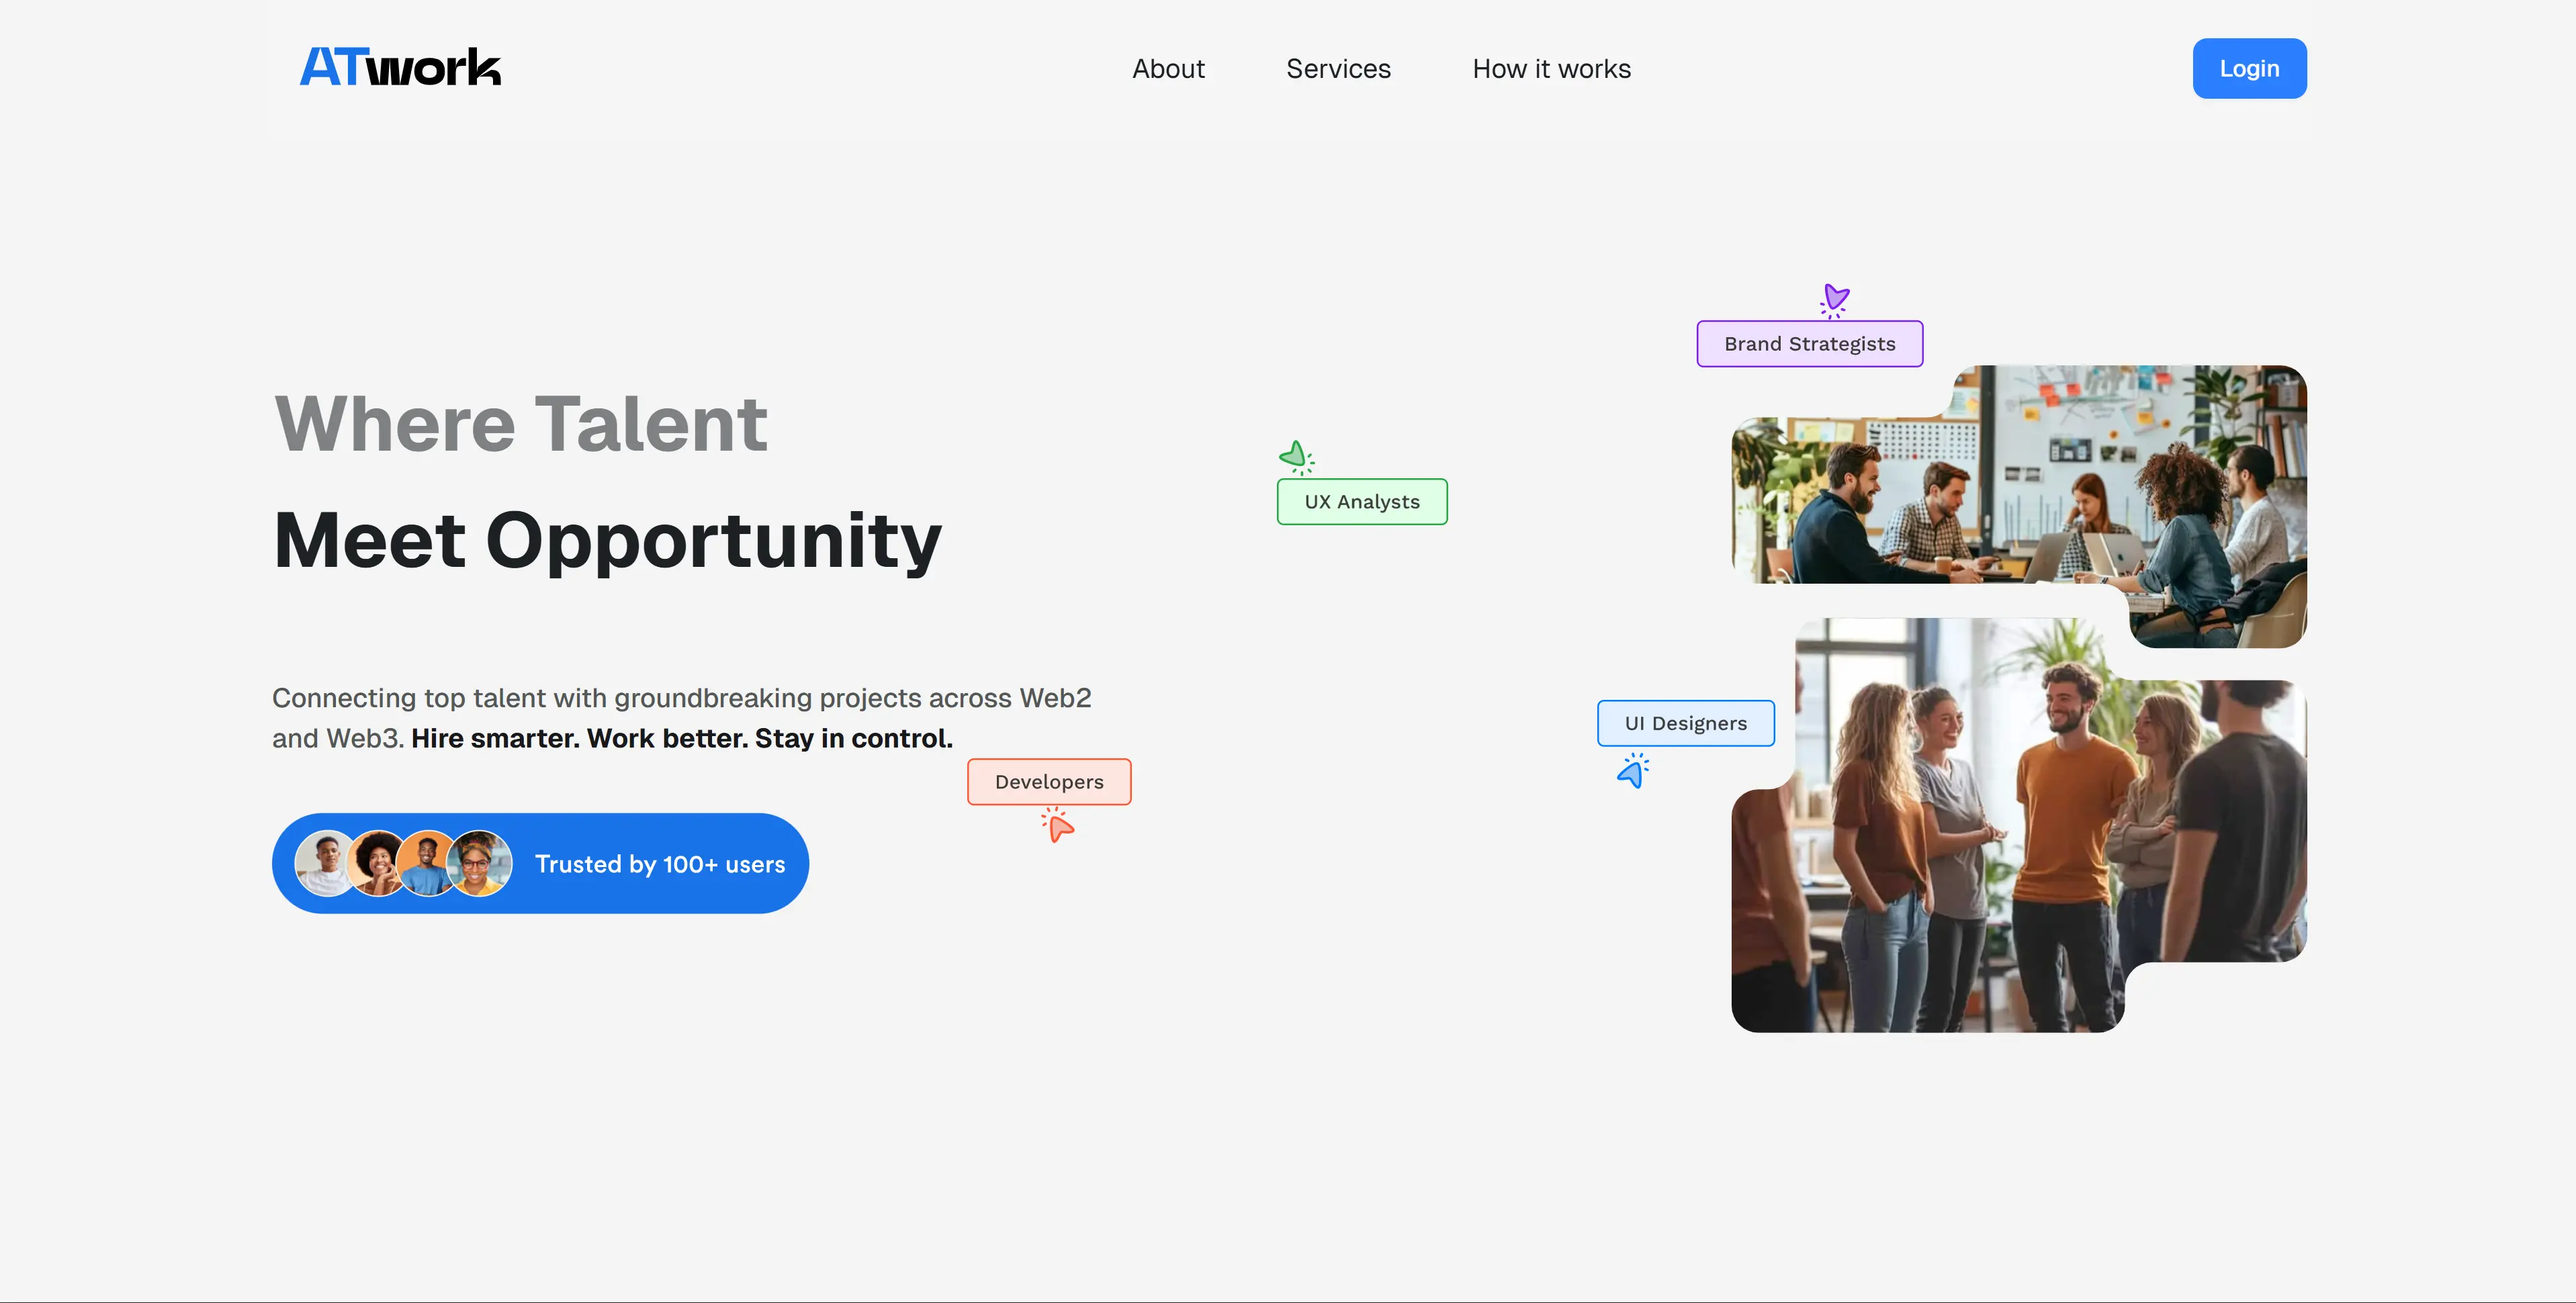
Task: Click the Hire smarter. Work better. text
Action: click(580, 738)
